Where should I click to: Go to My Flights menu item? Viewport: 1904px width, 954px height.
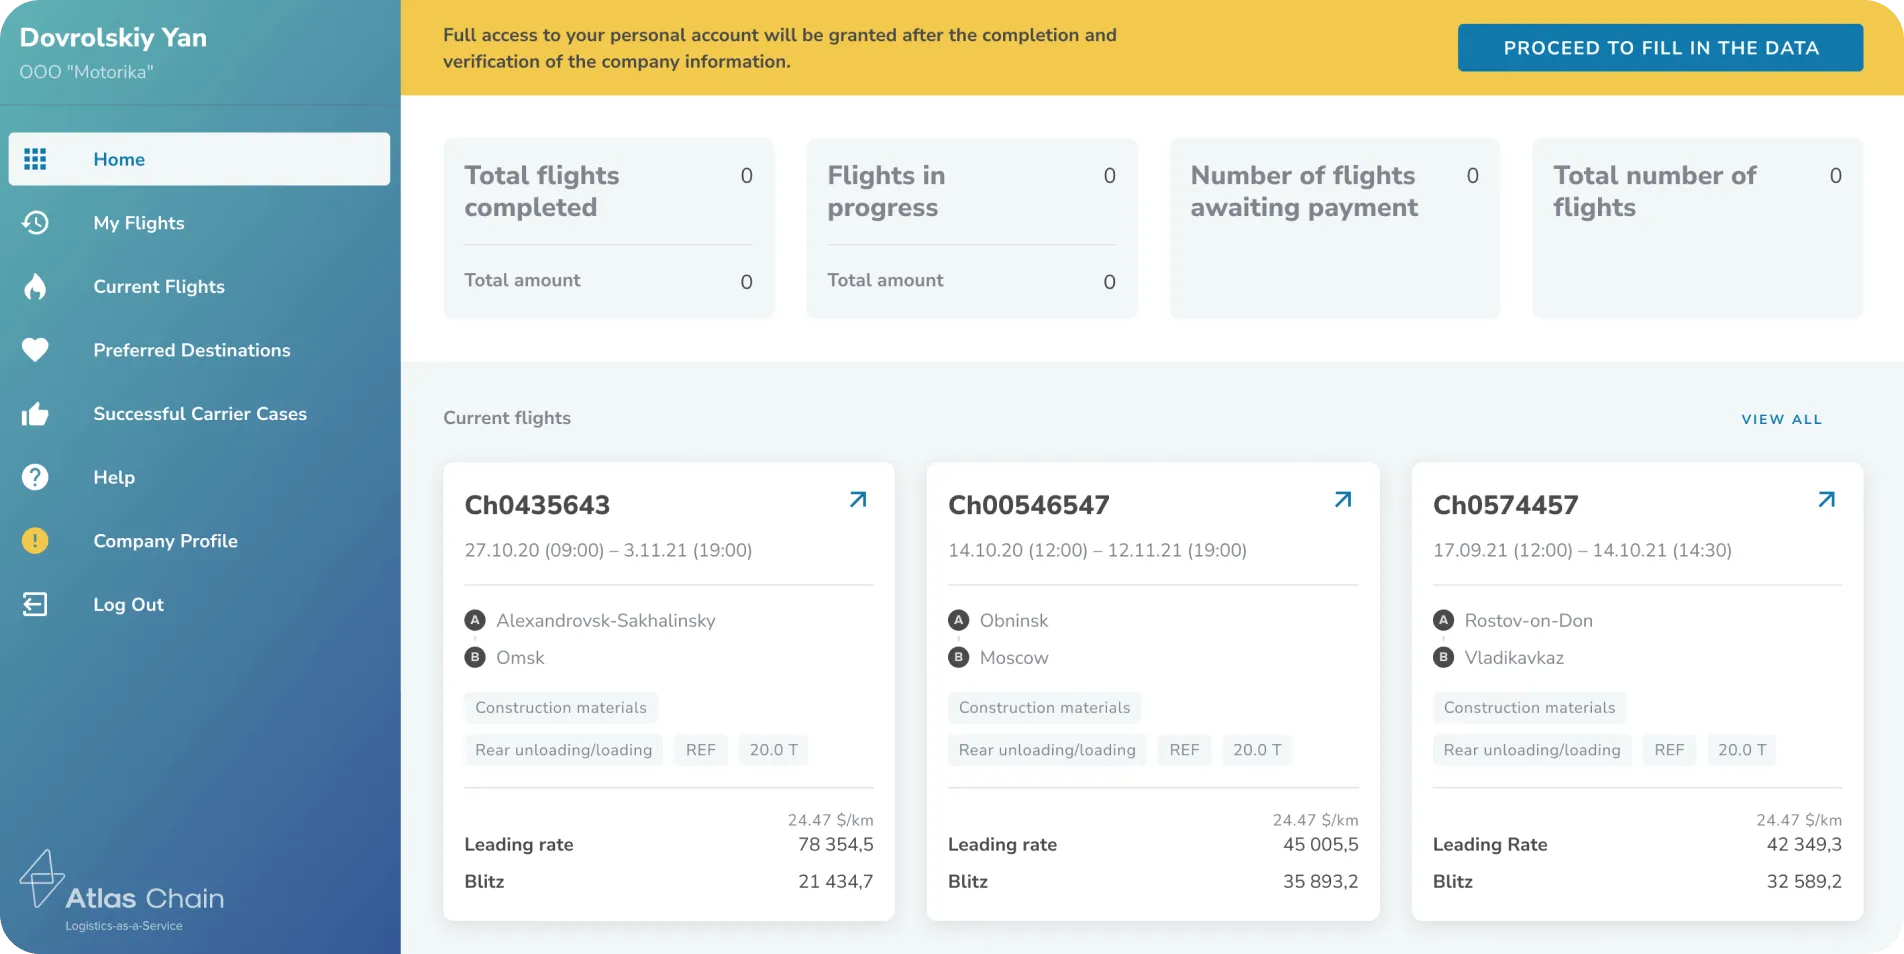coord(139,223)
